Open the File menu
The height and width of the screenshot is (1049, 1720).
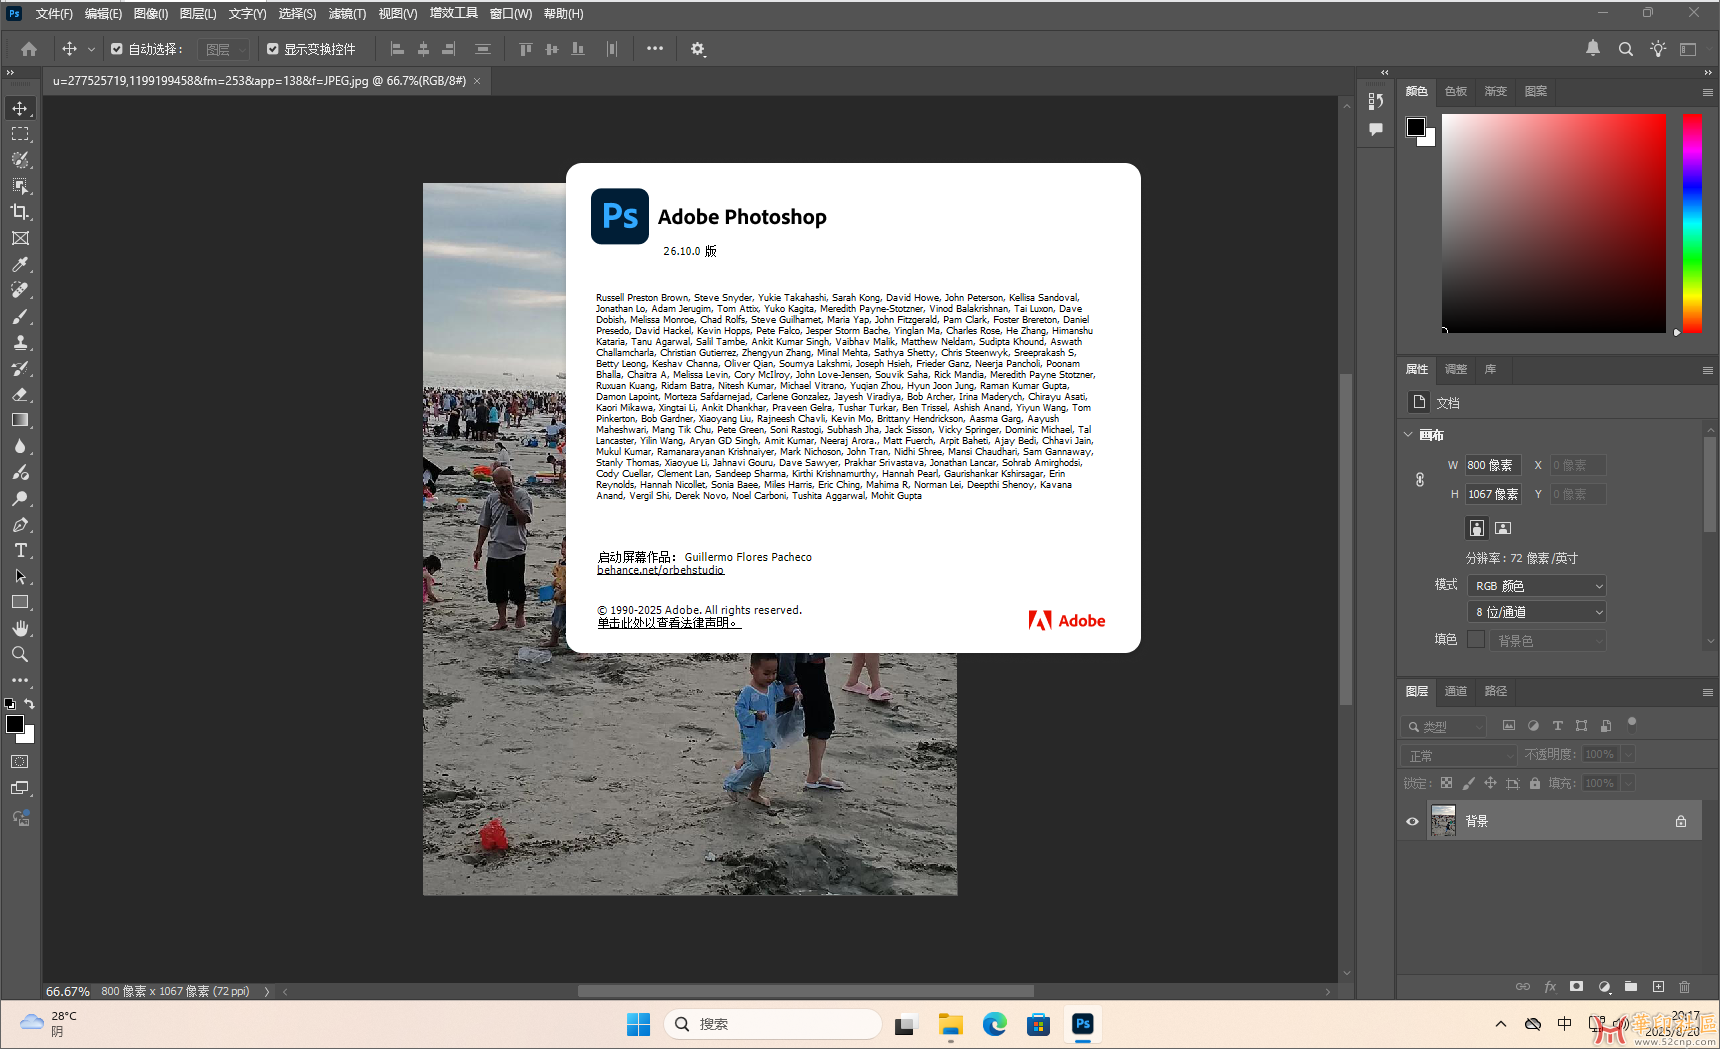[54, 14]
